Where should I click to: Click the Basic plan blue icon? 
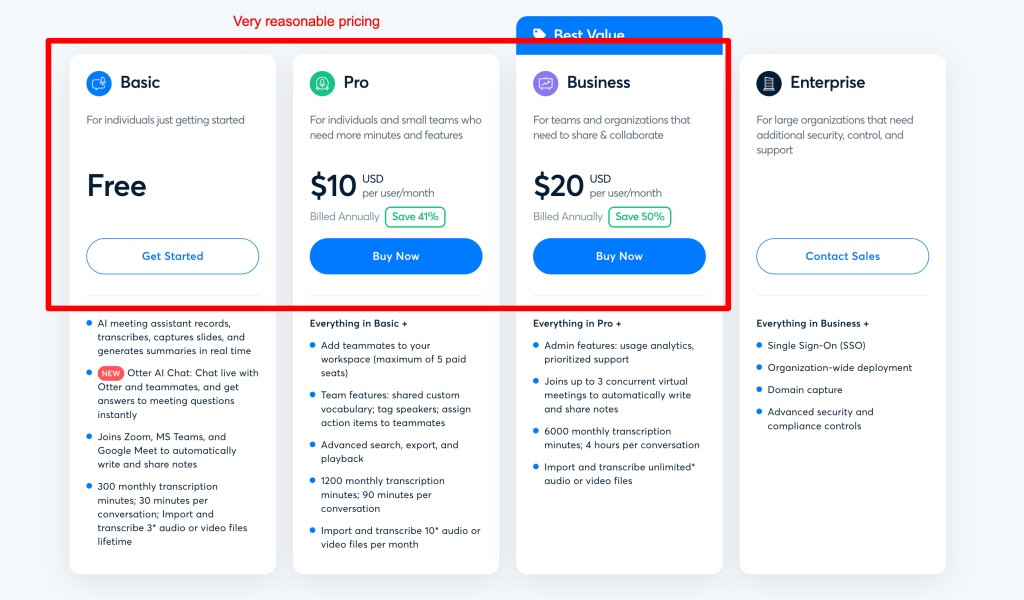coord(99,84)
